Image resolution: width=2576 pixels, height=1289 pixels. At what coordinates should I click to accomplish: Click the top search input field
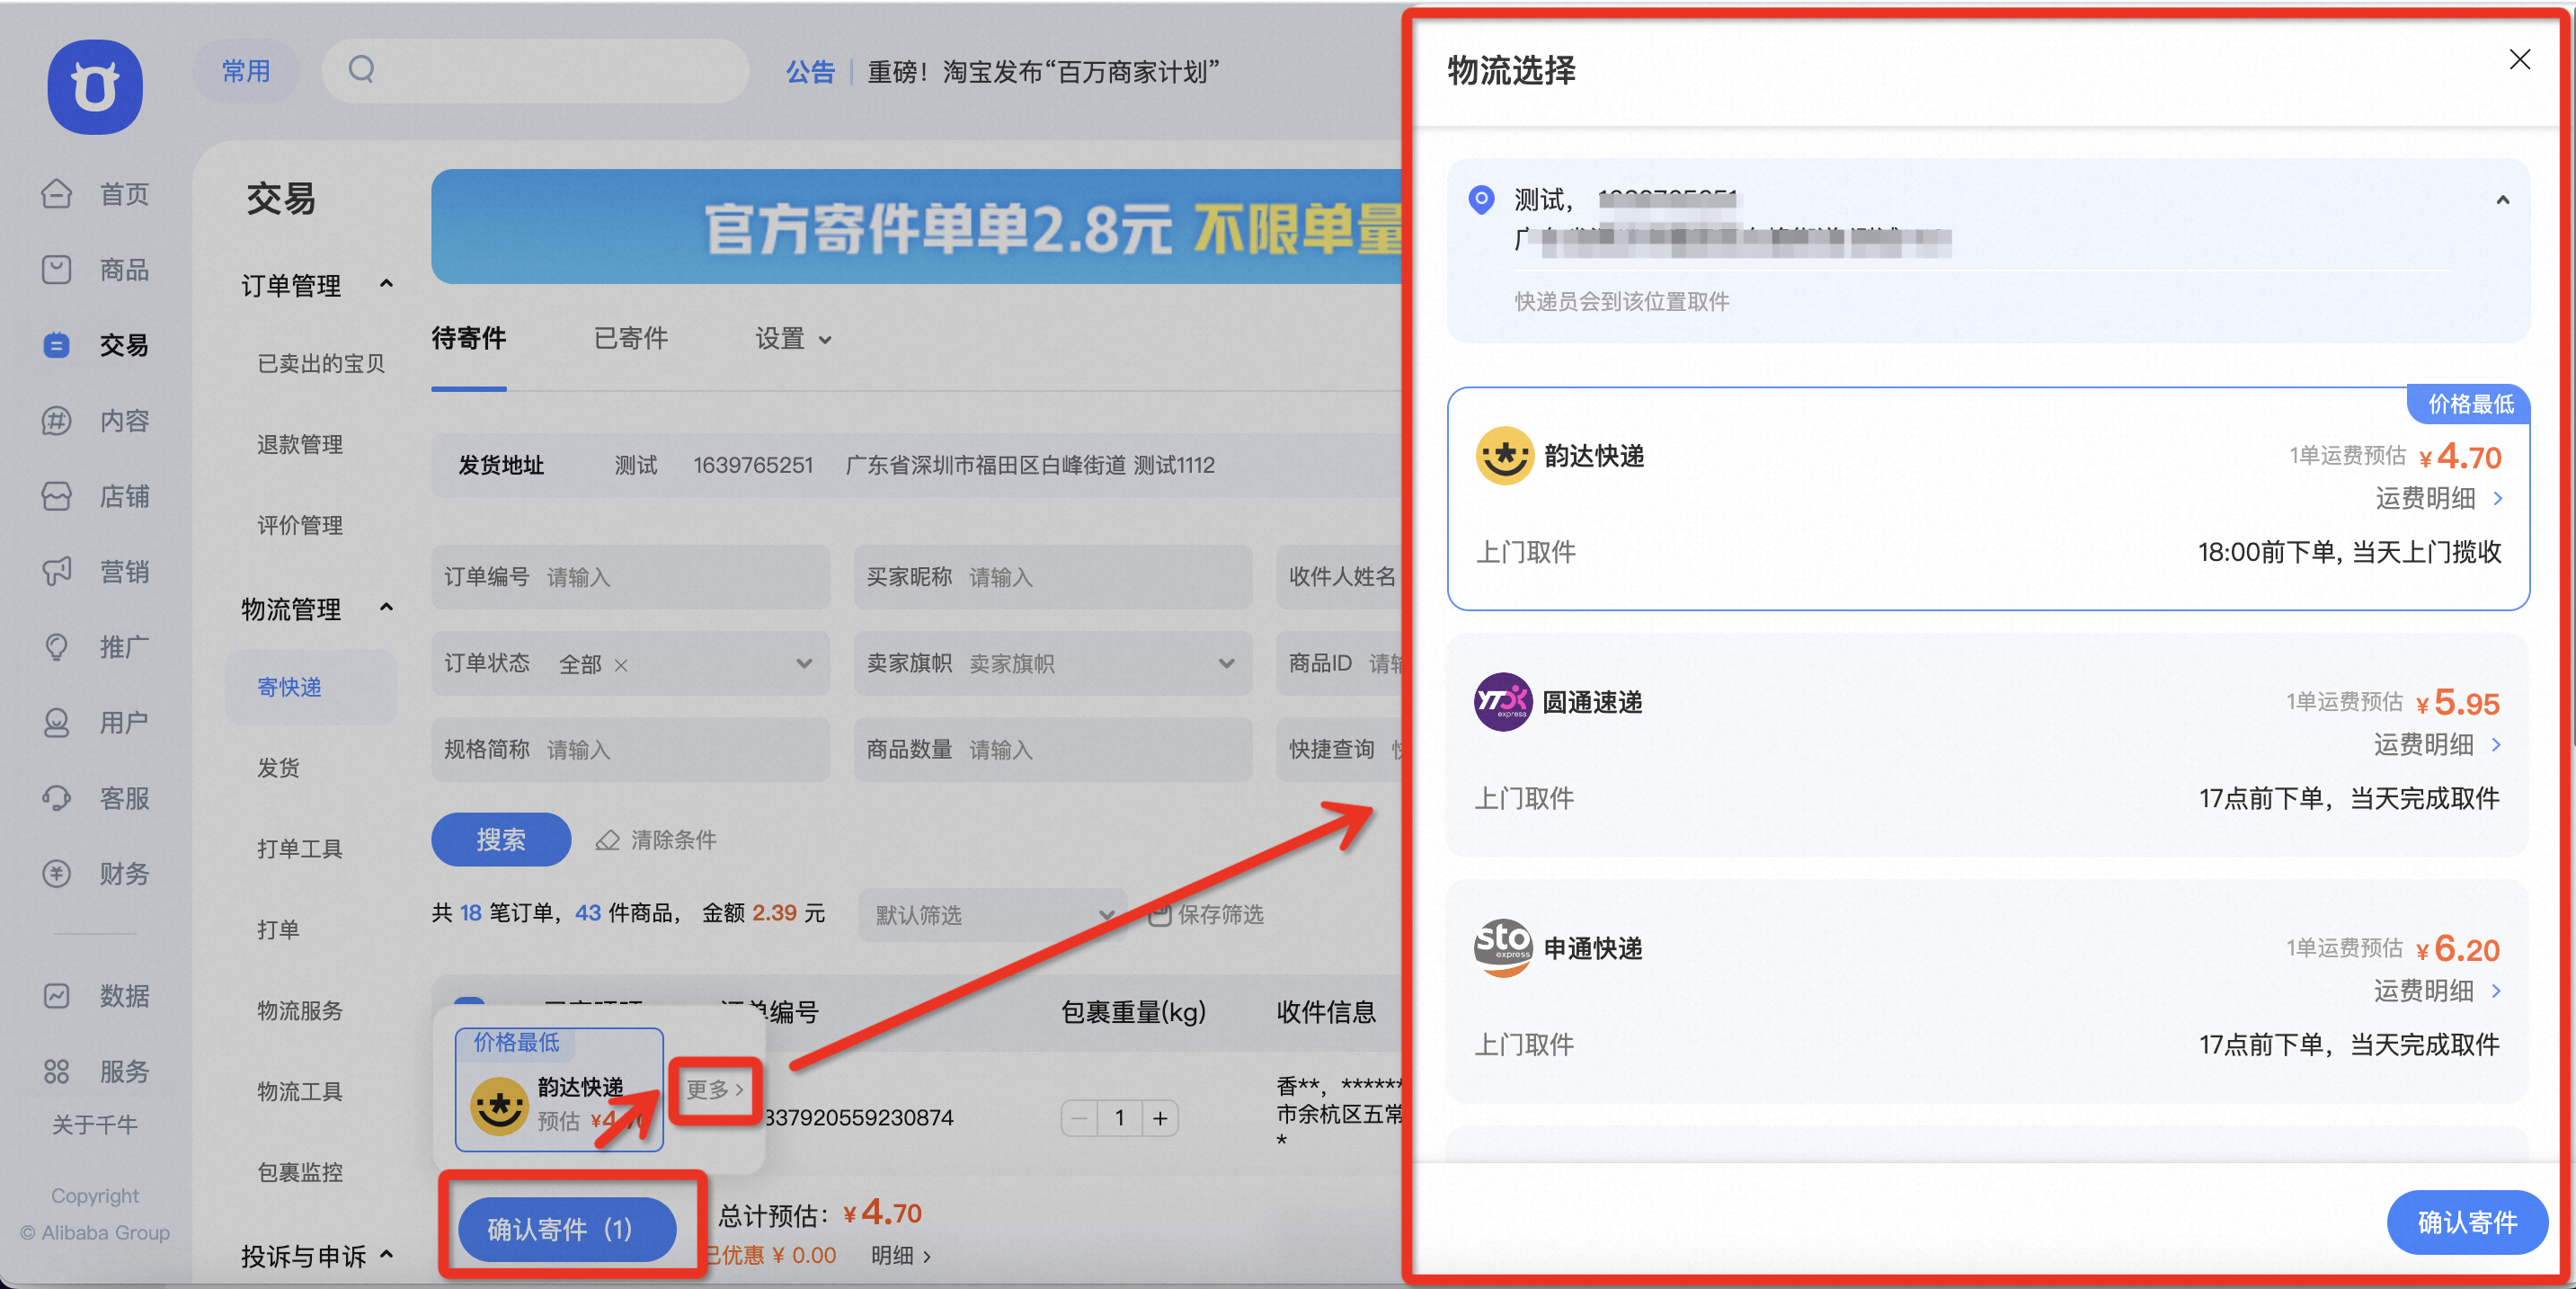pos(535,70)
